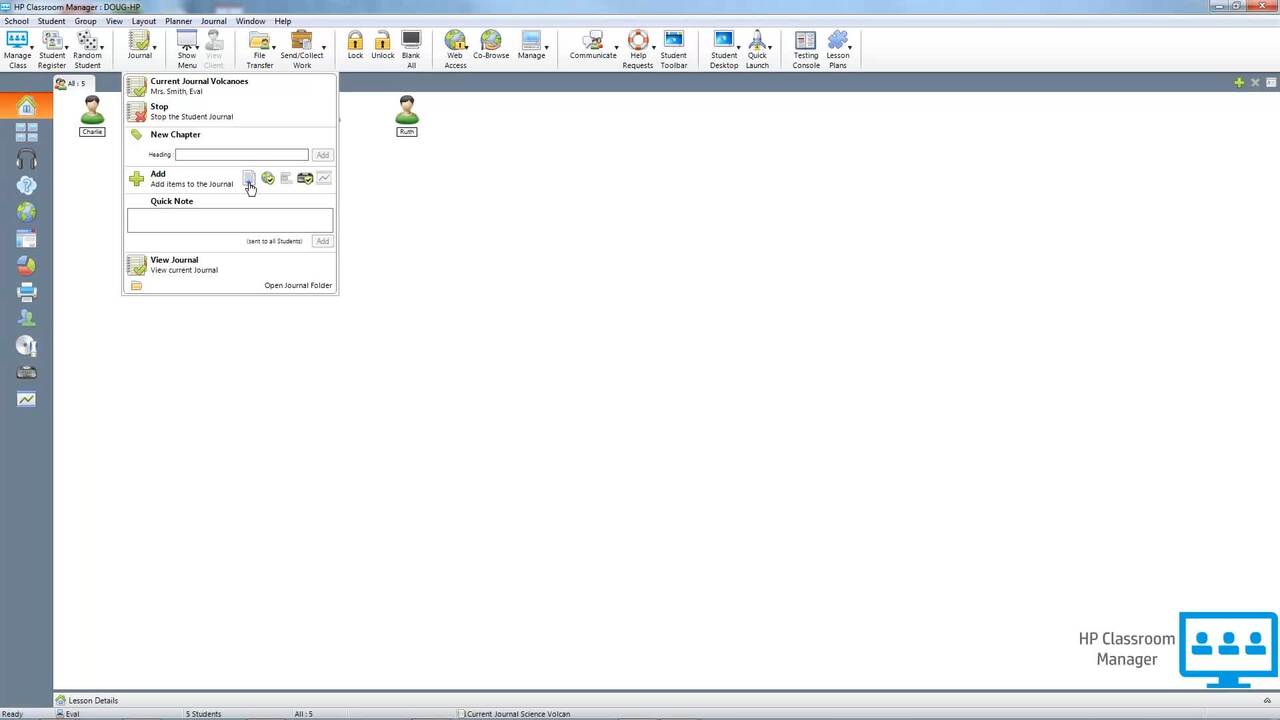Expand the File Transfer dropdown arrow
This screenshot has width=1280, height=720.
[274, 47]
